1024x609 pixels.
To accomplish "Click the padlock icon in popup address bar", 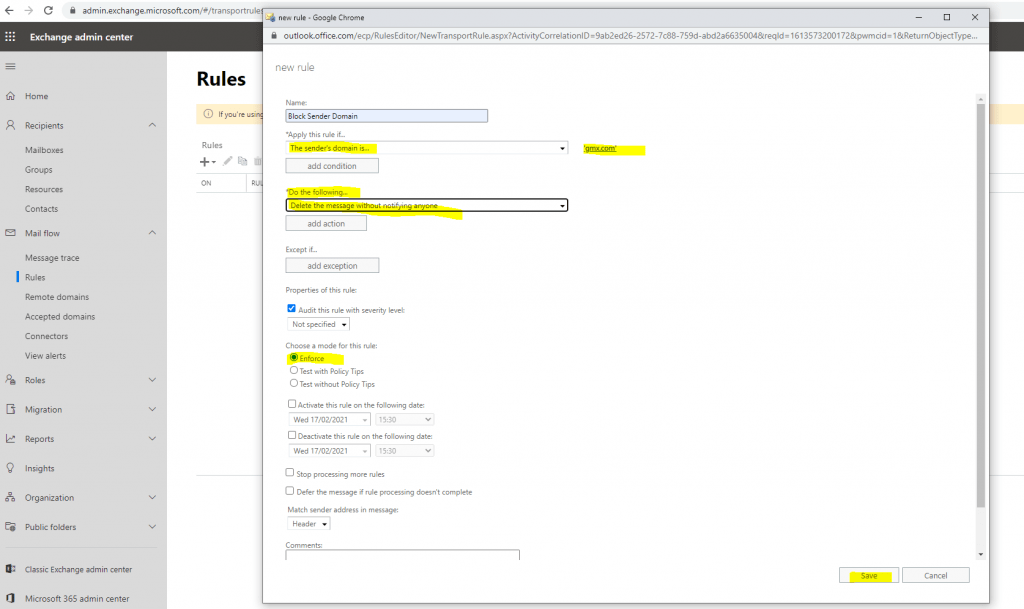I will point(274,35).
